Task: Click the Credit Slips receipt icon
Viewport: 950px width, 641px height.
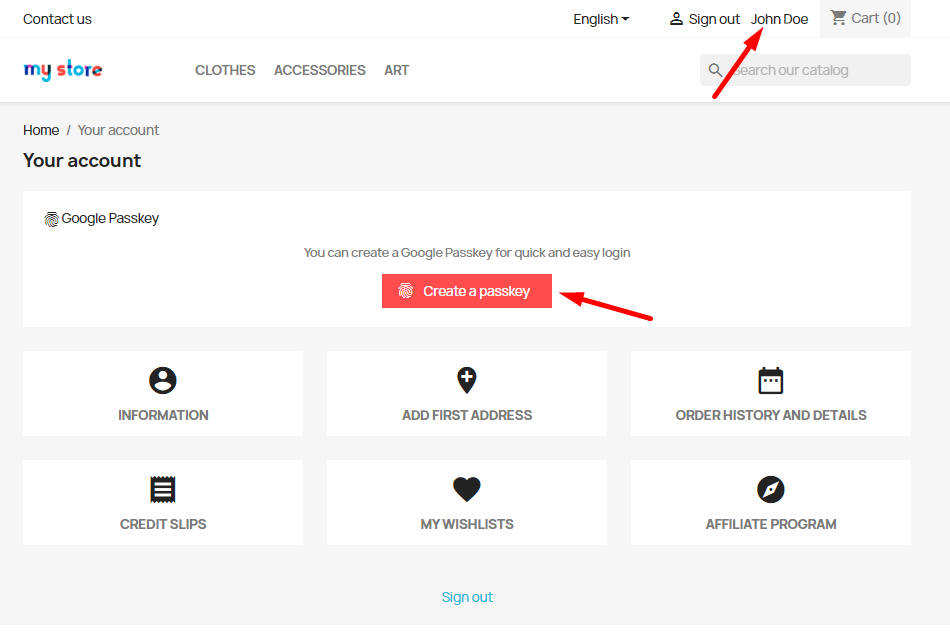Action: click(x=162, y=490)
